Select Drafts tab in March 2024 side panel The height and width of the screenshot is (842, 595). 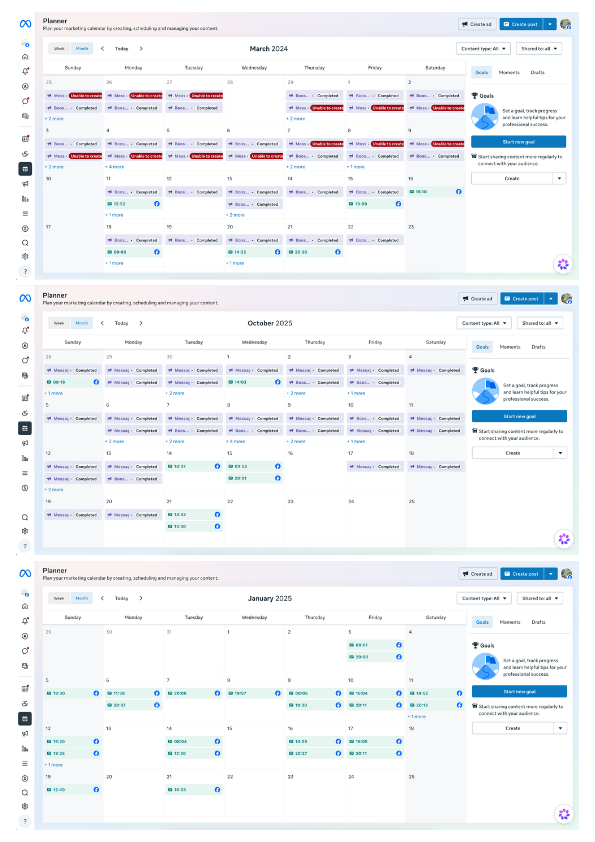[x=538, y=72]
